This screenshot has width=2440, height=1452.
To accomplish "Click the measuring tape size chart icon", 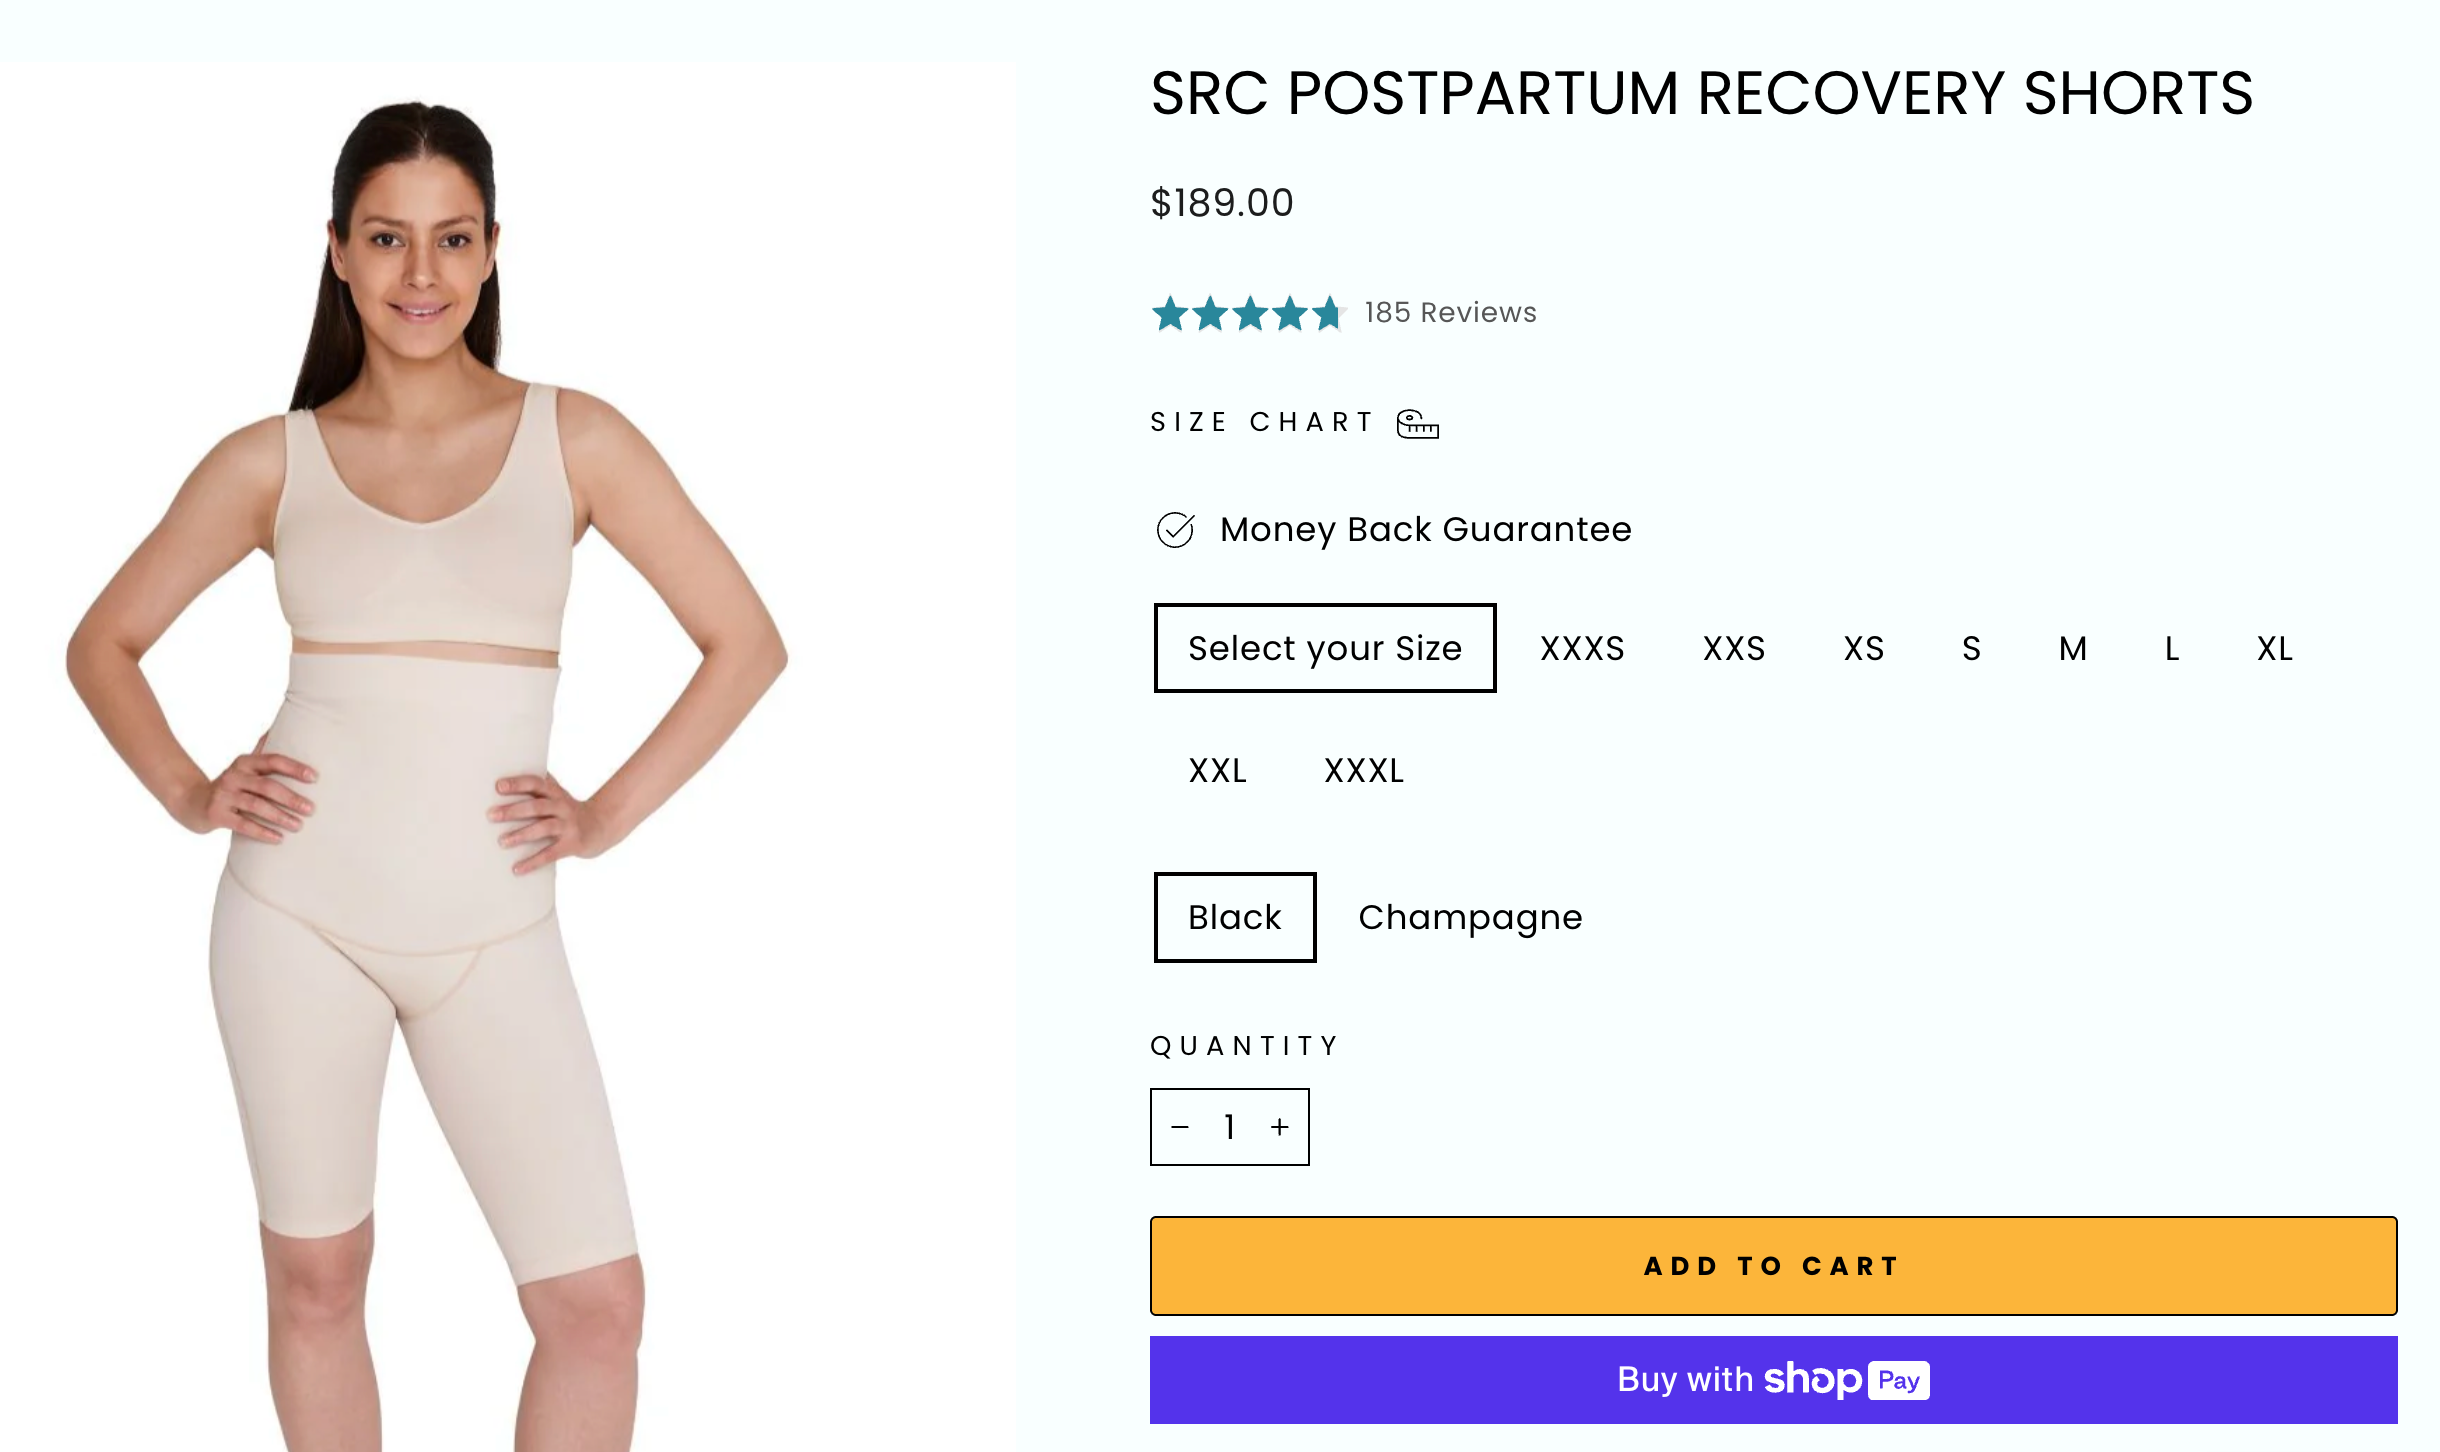I will pyautogui.click(x=1417, y=424).
